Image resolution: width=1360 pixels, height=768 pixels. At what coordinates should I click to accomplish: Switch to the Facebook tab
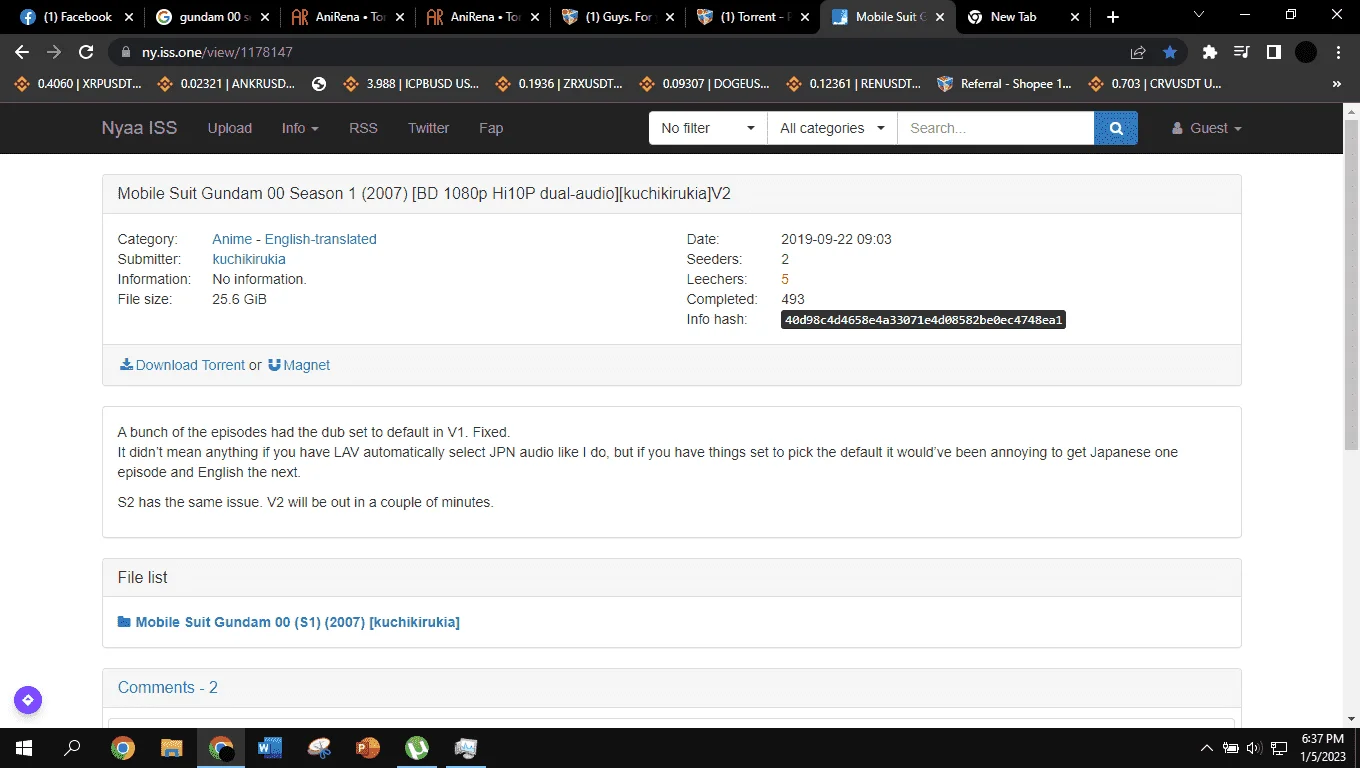click(75, 17)
